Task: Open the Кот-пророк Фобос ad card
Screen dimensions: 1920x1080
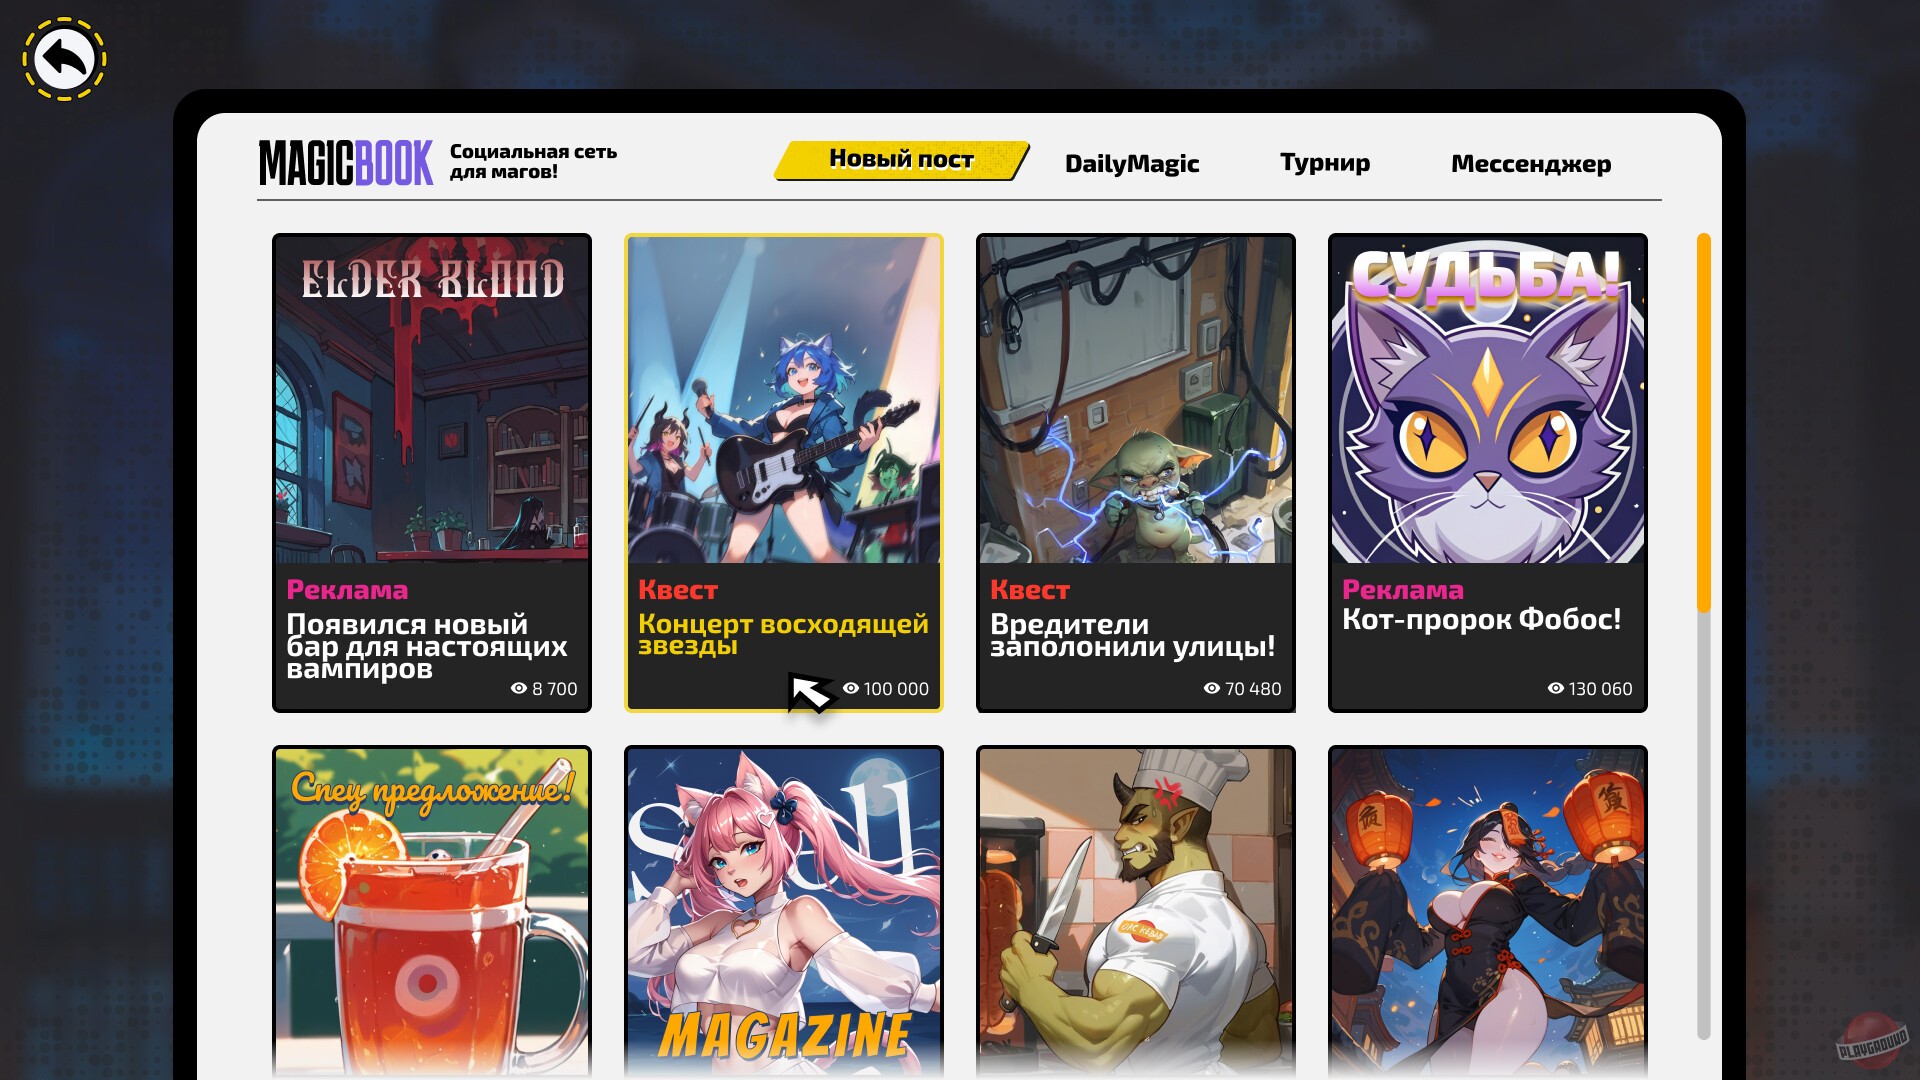Action: pyautogui.click(x=1488, y=473)
